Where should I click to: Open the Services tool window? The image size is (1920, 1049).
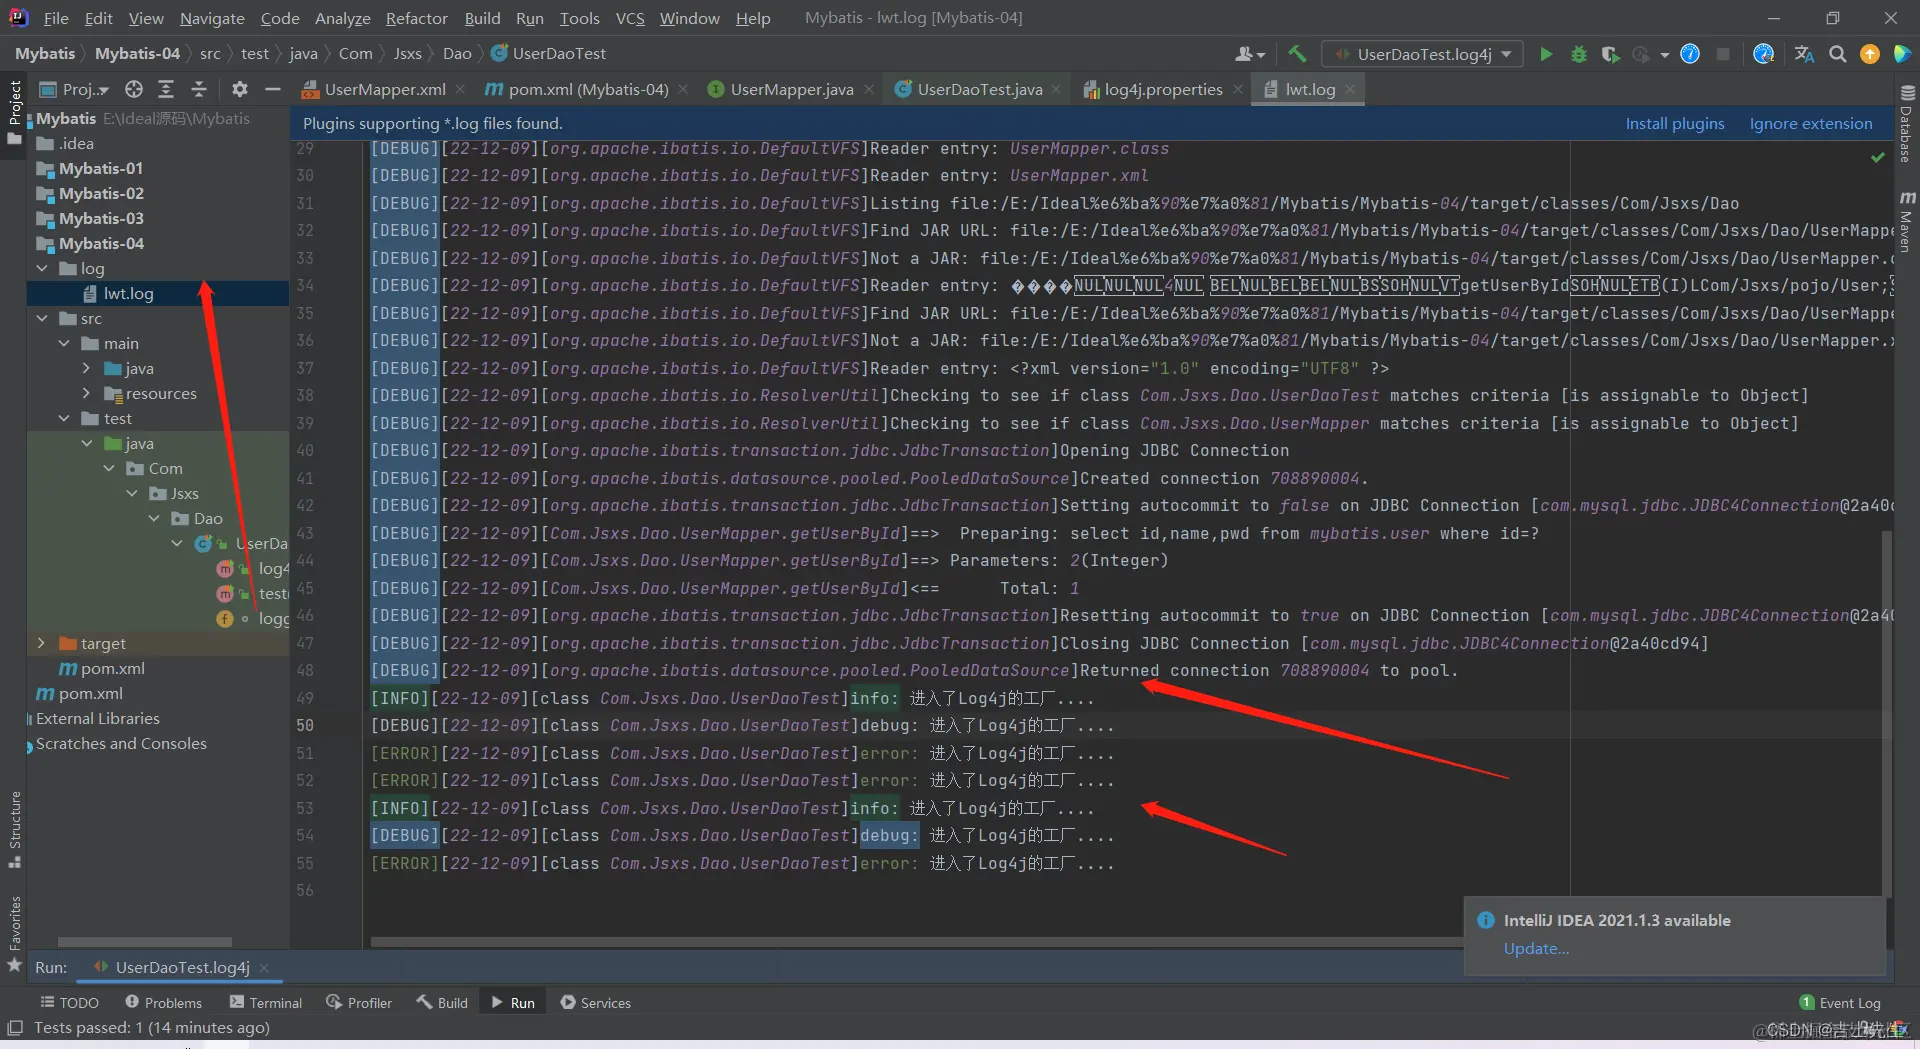(596, 1003)
